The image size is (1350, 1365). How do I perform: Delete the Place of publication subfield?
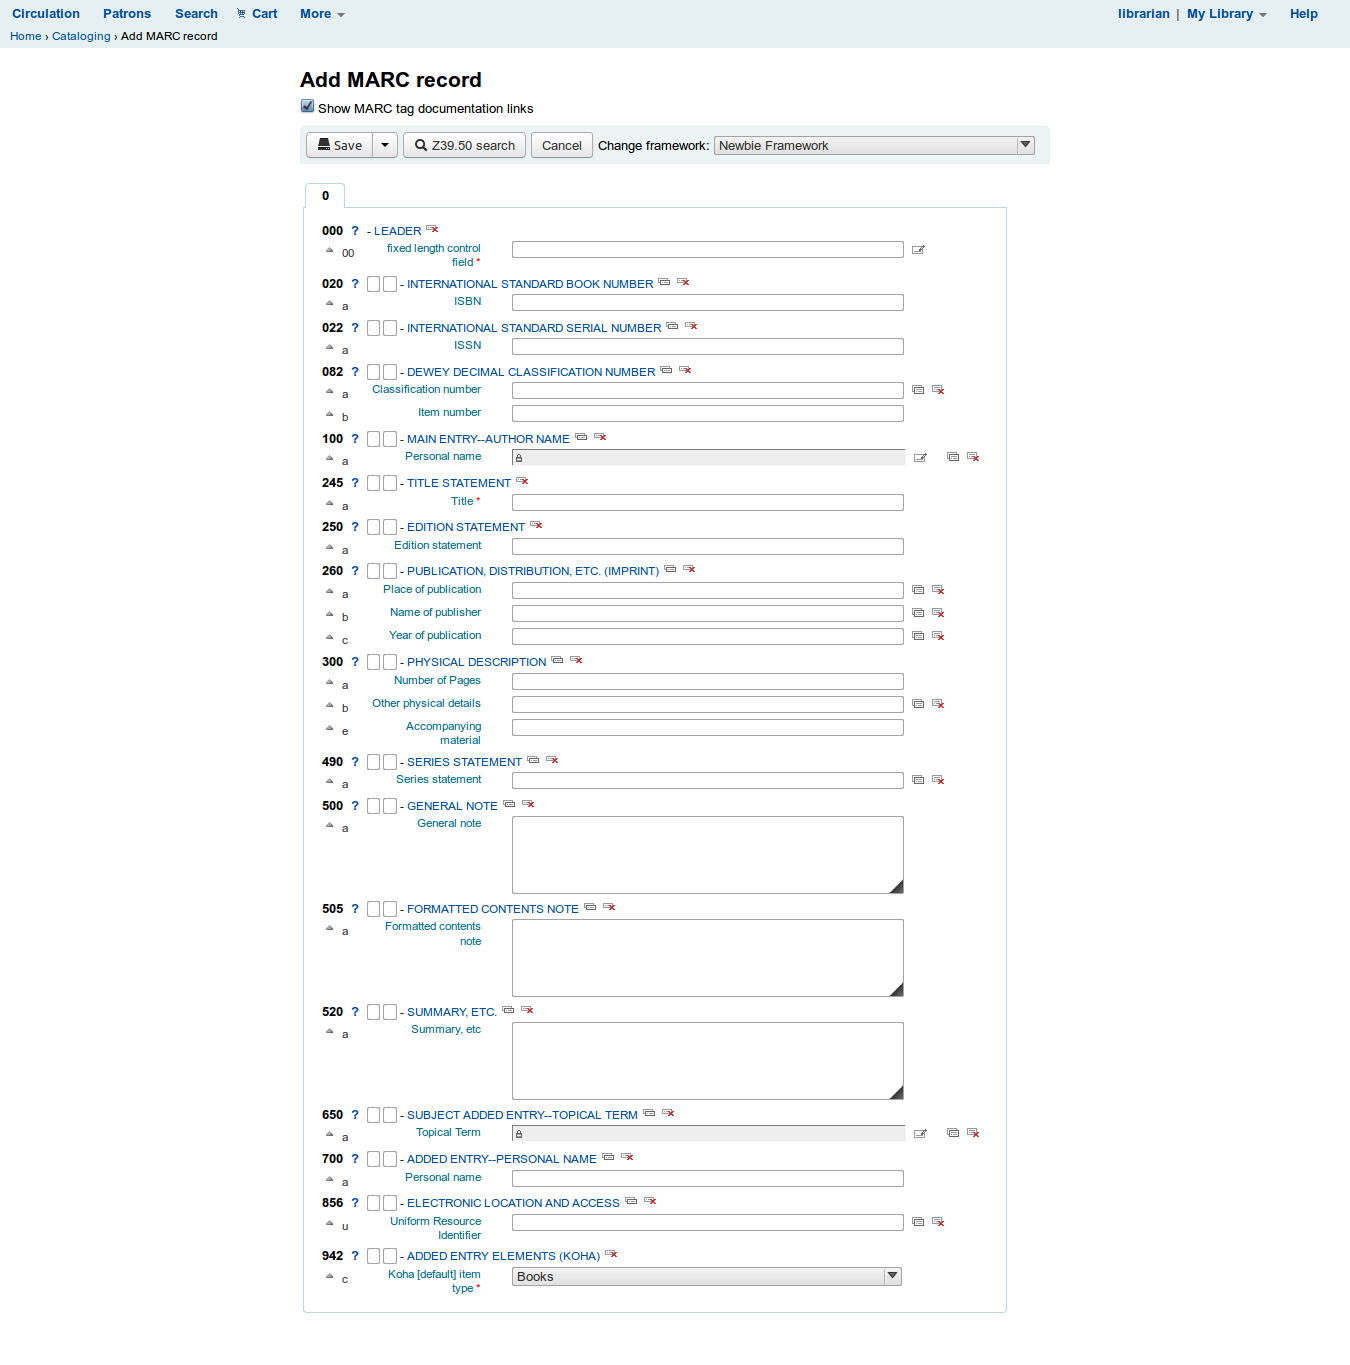pos(938,590)
